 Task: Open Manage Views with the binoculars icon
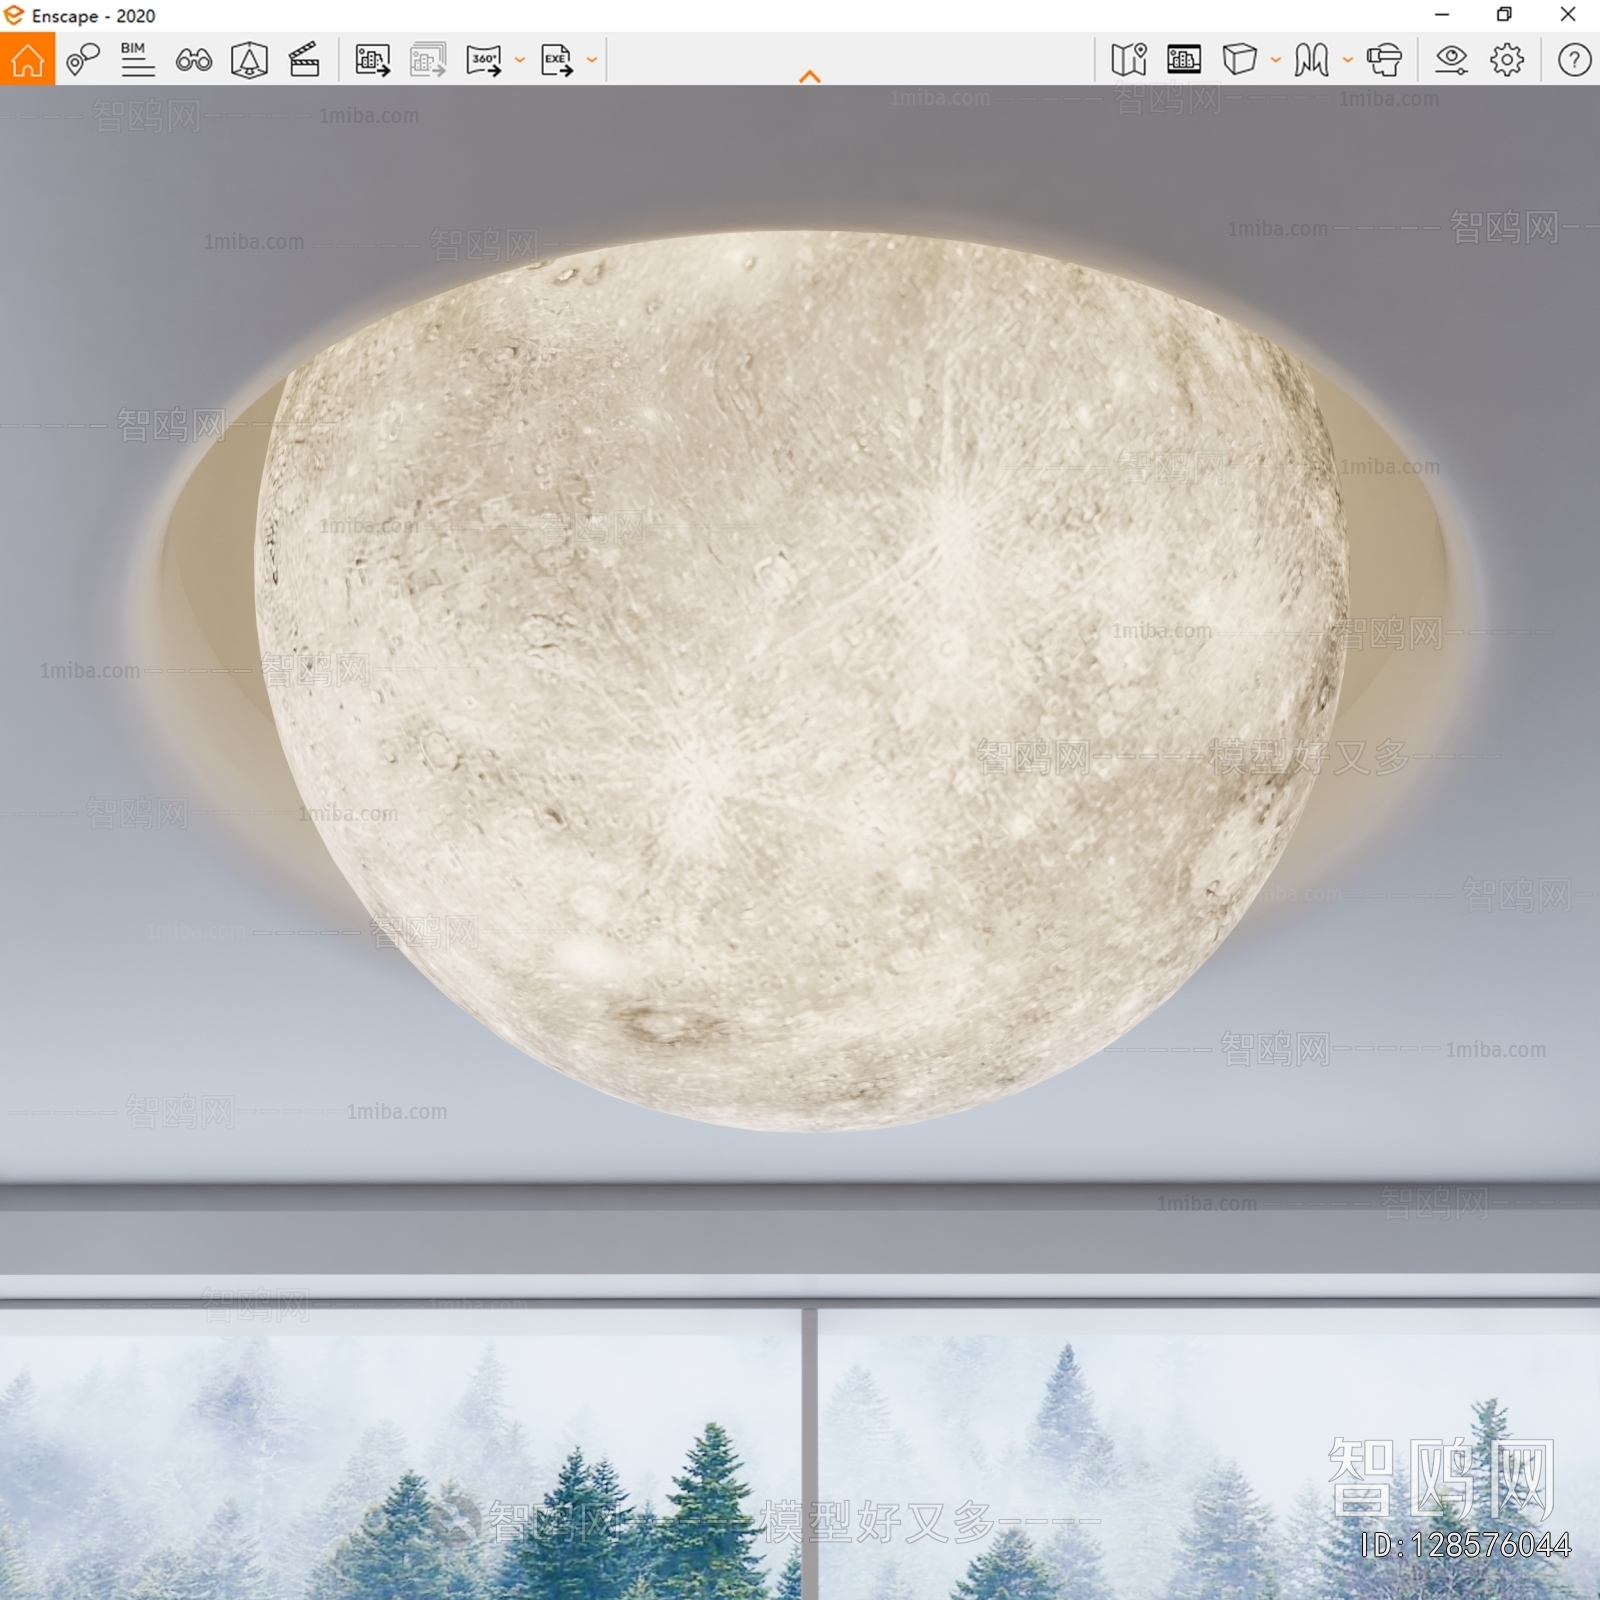tap(193, 61)
